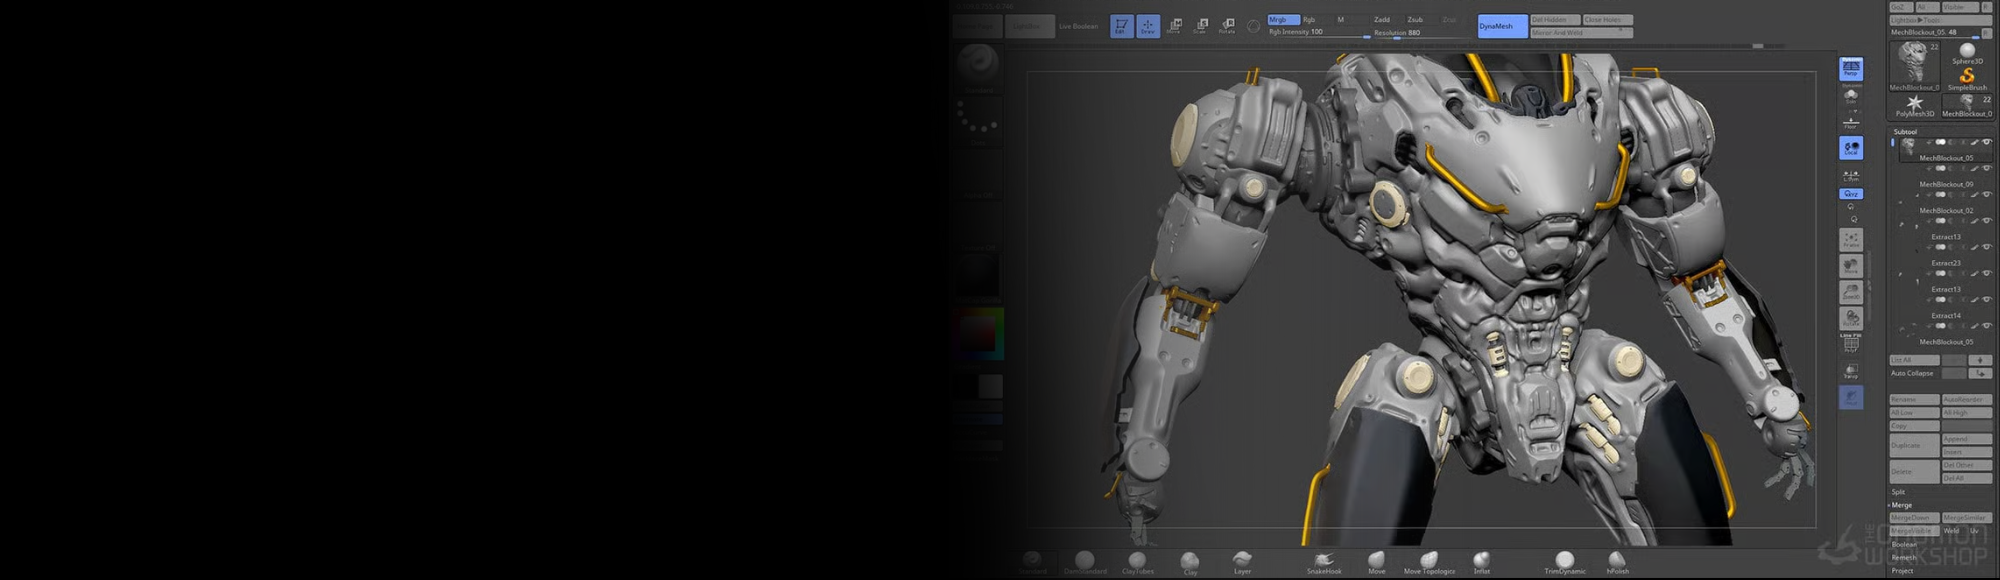Expand the Boolean section
This screenshot has width=2000, height=580.
click(x=1904, y=544)
